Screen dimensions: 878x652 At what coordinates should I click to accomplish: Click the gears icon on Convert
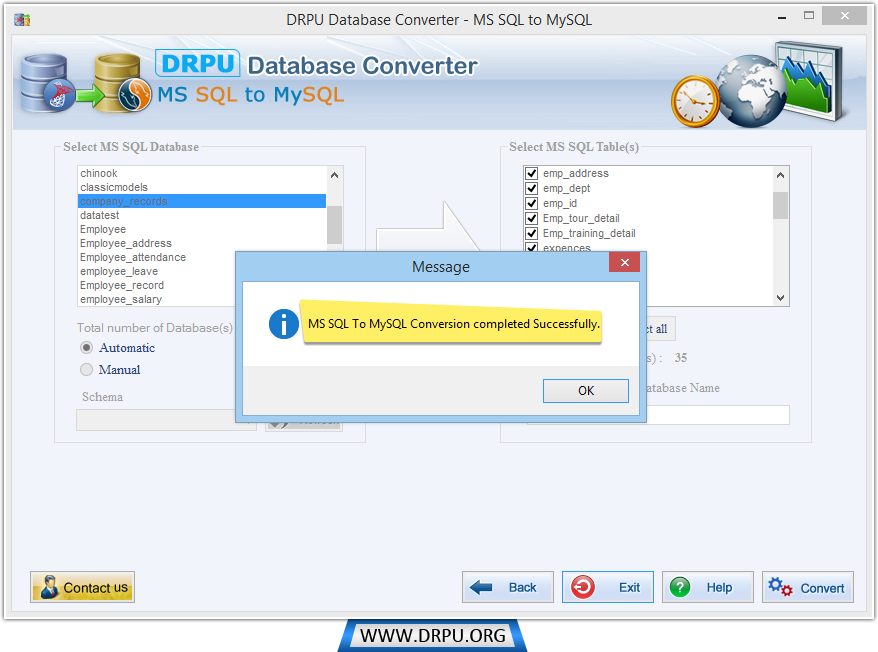point(780,587)
